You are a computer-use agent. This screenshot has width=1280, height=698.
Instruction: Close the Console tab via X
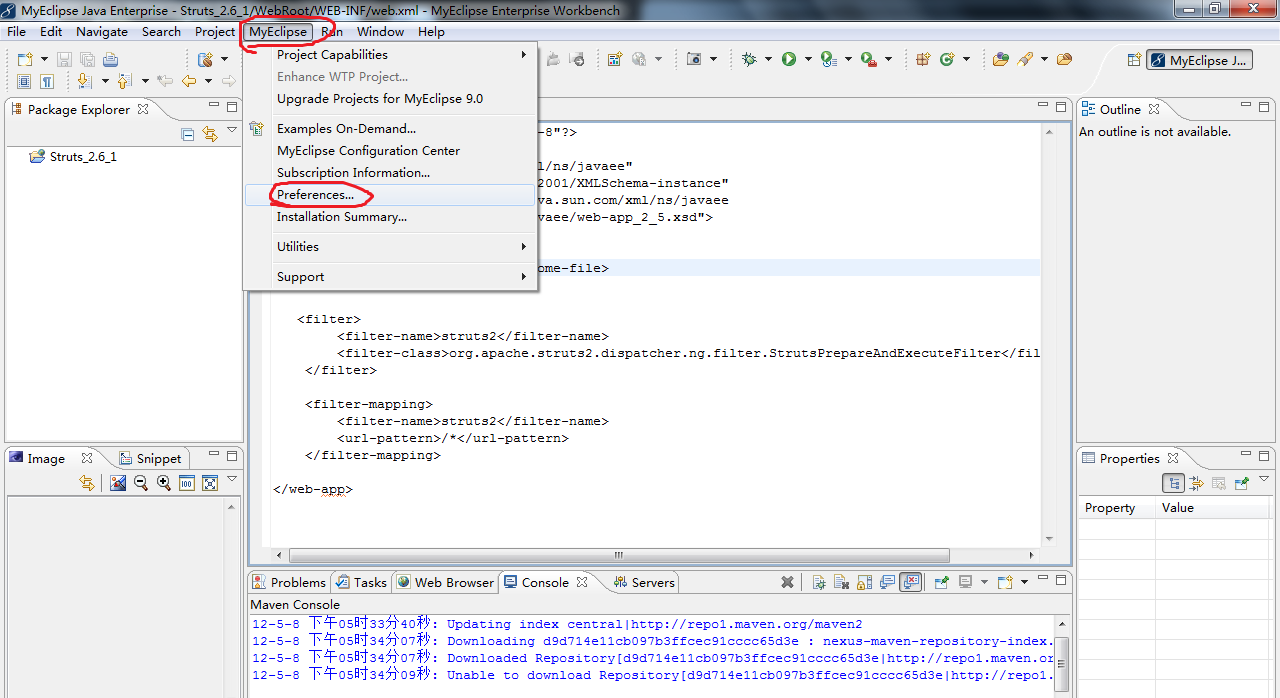tap(583, 582)
